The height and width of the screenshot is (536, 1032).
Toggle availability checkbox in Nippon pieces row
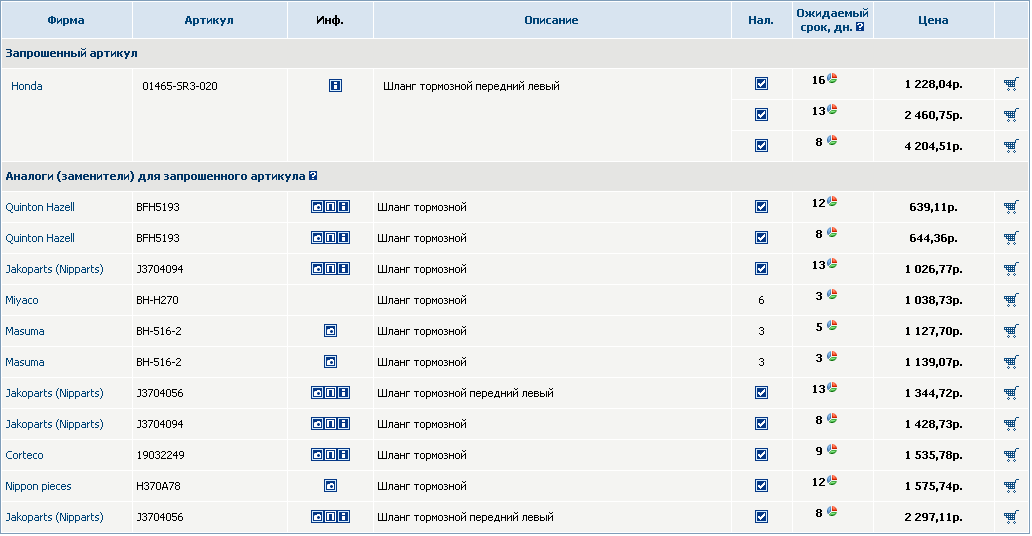(x=761, y=486)
